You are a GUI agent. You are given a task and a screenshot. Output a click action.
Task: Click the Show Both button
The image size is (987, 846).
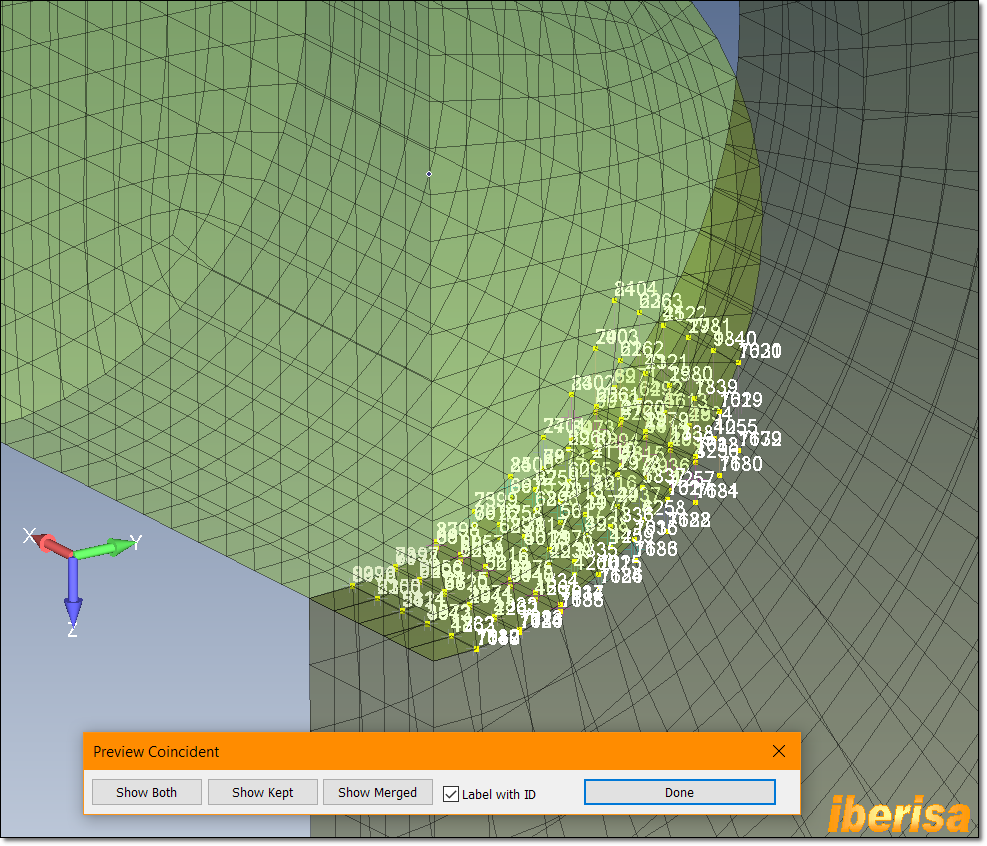coord(146,791)
